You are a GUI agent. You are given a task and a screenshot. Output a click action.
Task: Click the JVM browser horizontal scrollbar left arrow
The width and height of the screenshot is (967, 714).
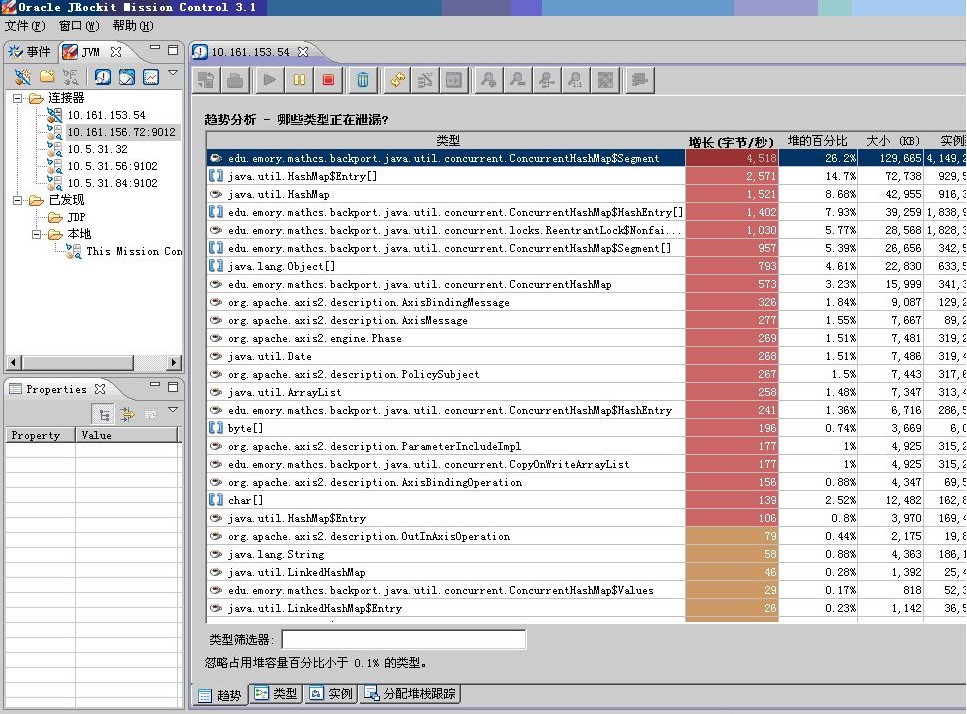(13, 363)
